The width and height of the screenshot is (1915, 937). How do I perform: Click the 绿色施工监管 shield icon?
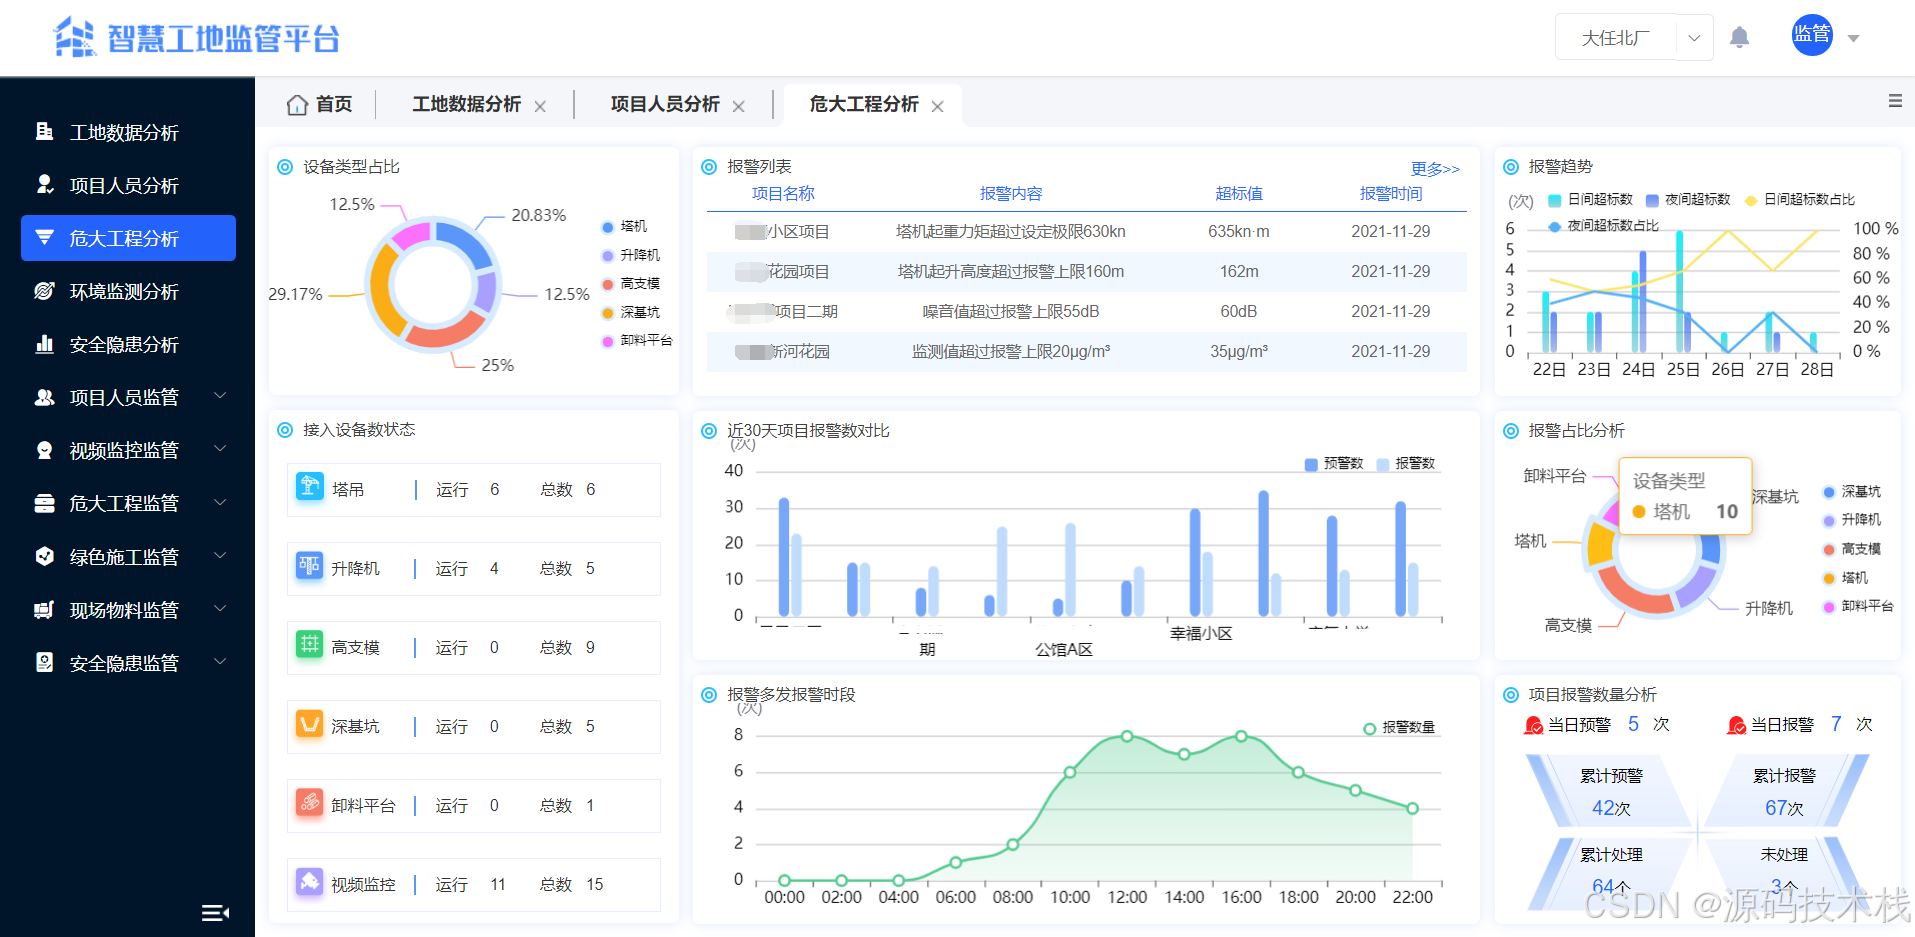tap(44, 555)
